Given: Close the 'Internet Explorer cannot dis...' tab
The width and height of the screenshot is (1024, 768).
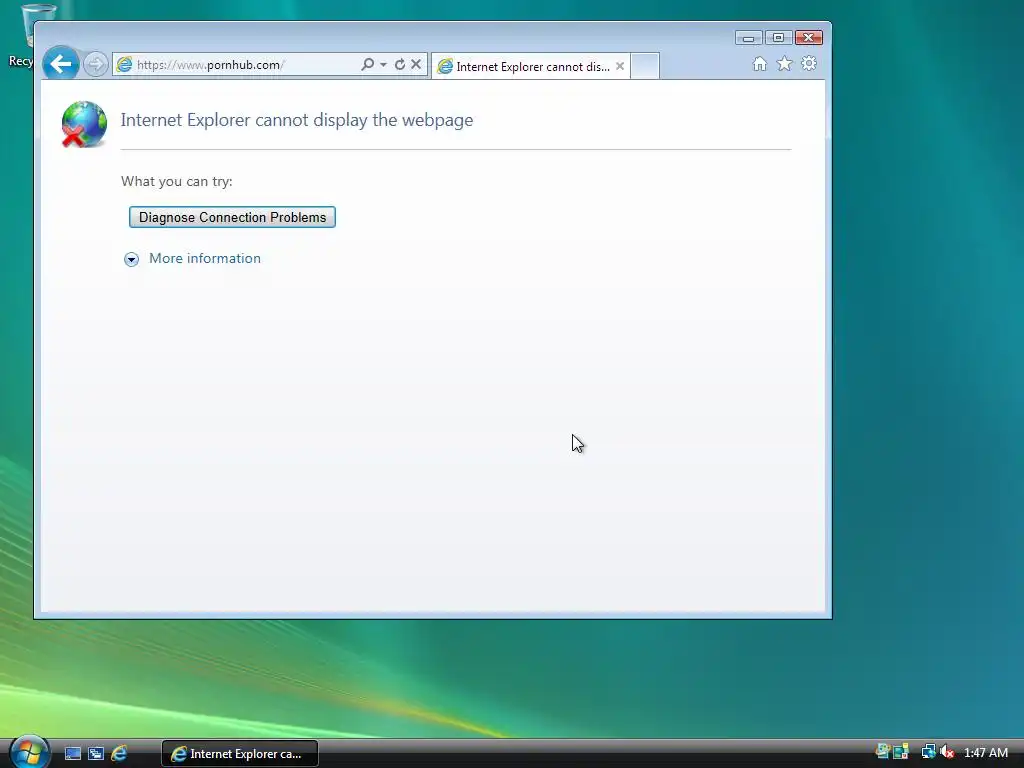Looking at the screenshot, I should click(620, 66).
